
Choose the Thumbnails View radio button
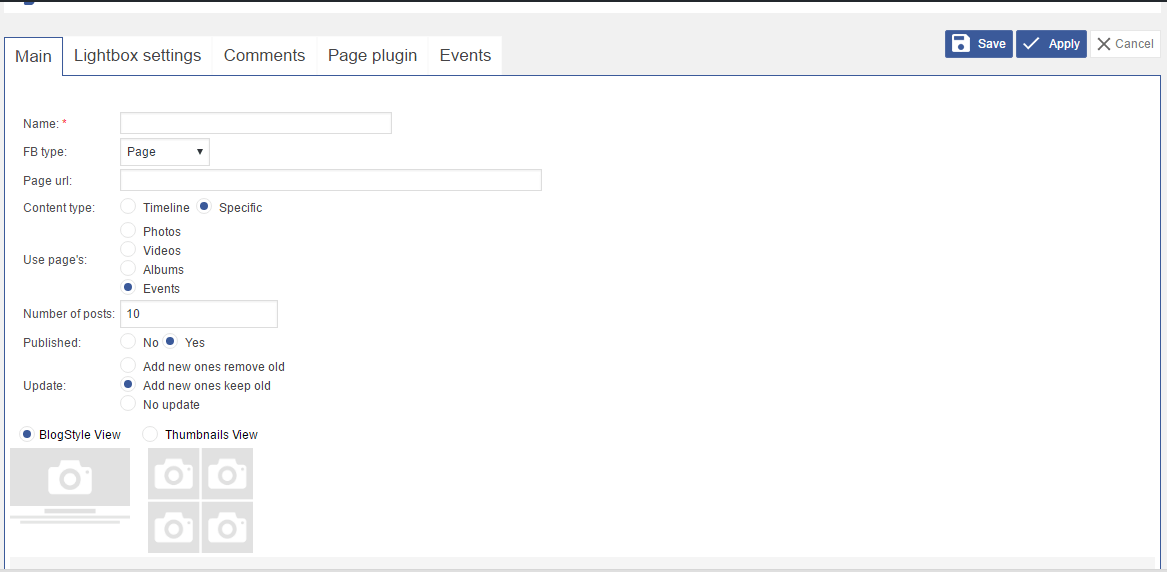(150, 435)
